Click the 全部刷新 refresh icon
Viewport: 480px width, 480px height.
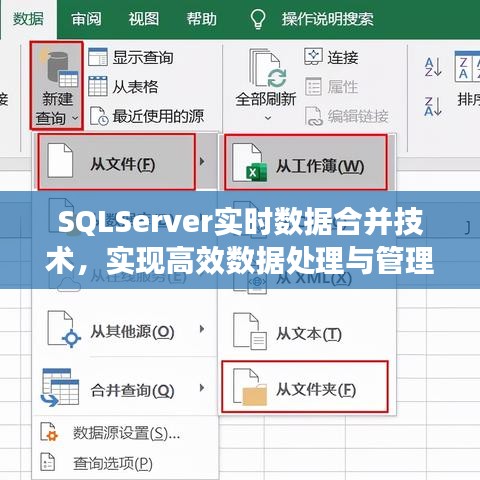(x=267, y=68)
